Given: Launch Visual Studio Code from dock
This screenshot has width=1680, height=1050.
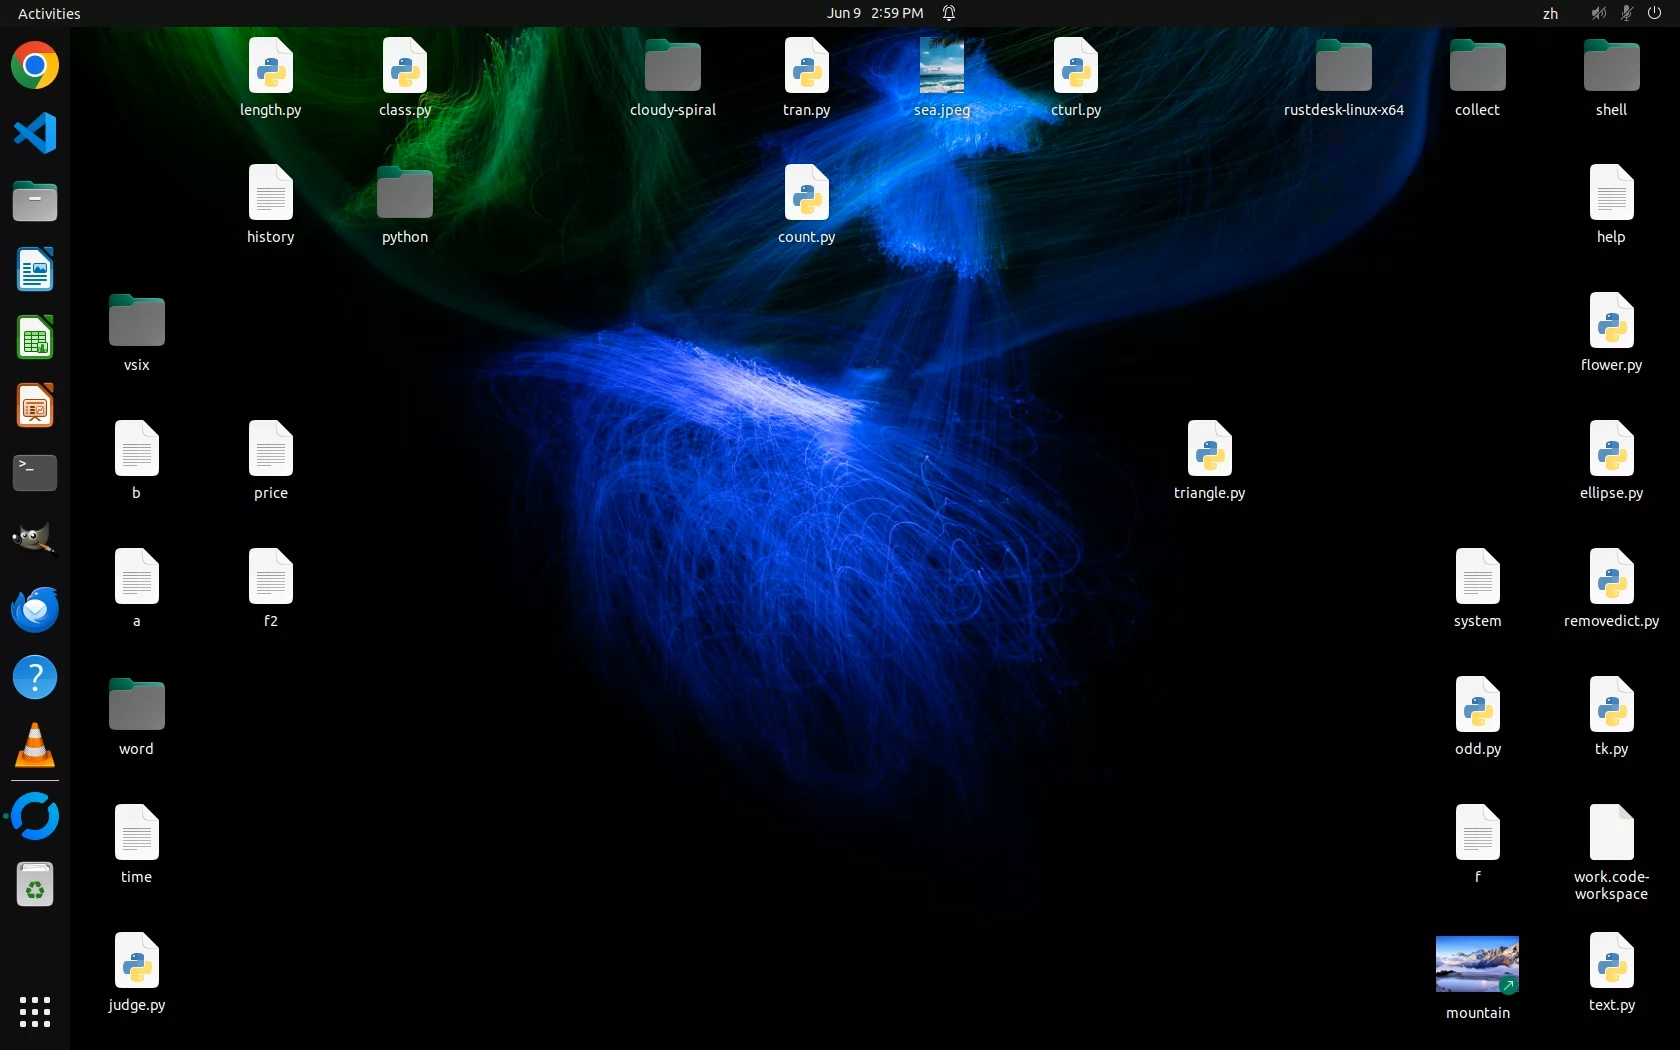Looking at the screenshot, I should pos(35,134).
